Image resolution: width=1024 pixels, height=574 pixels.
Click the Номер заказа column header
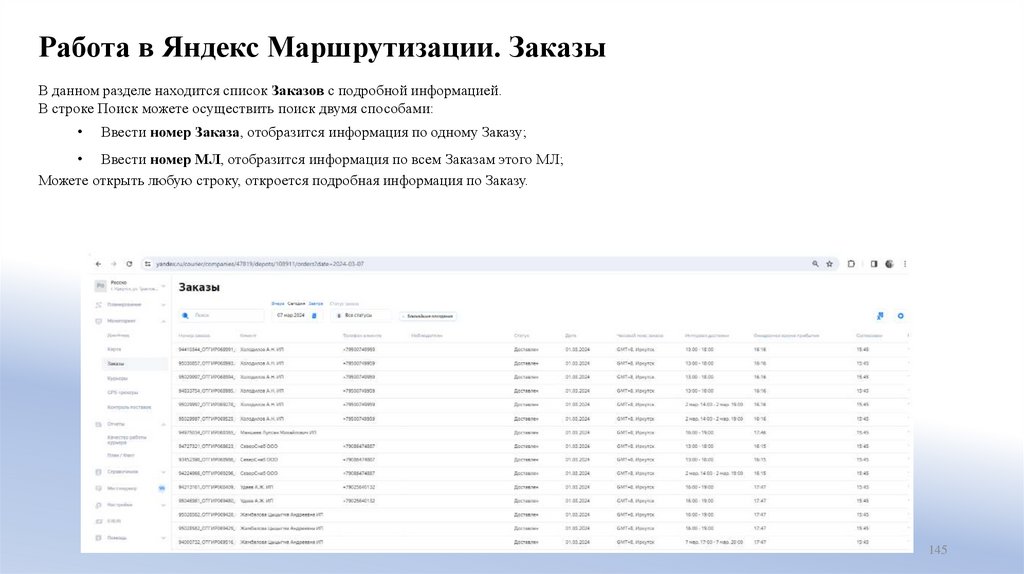click(x=195, y=336)
